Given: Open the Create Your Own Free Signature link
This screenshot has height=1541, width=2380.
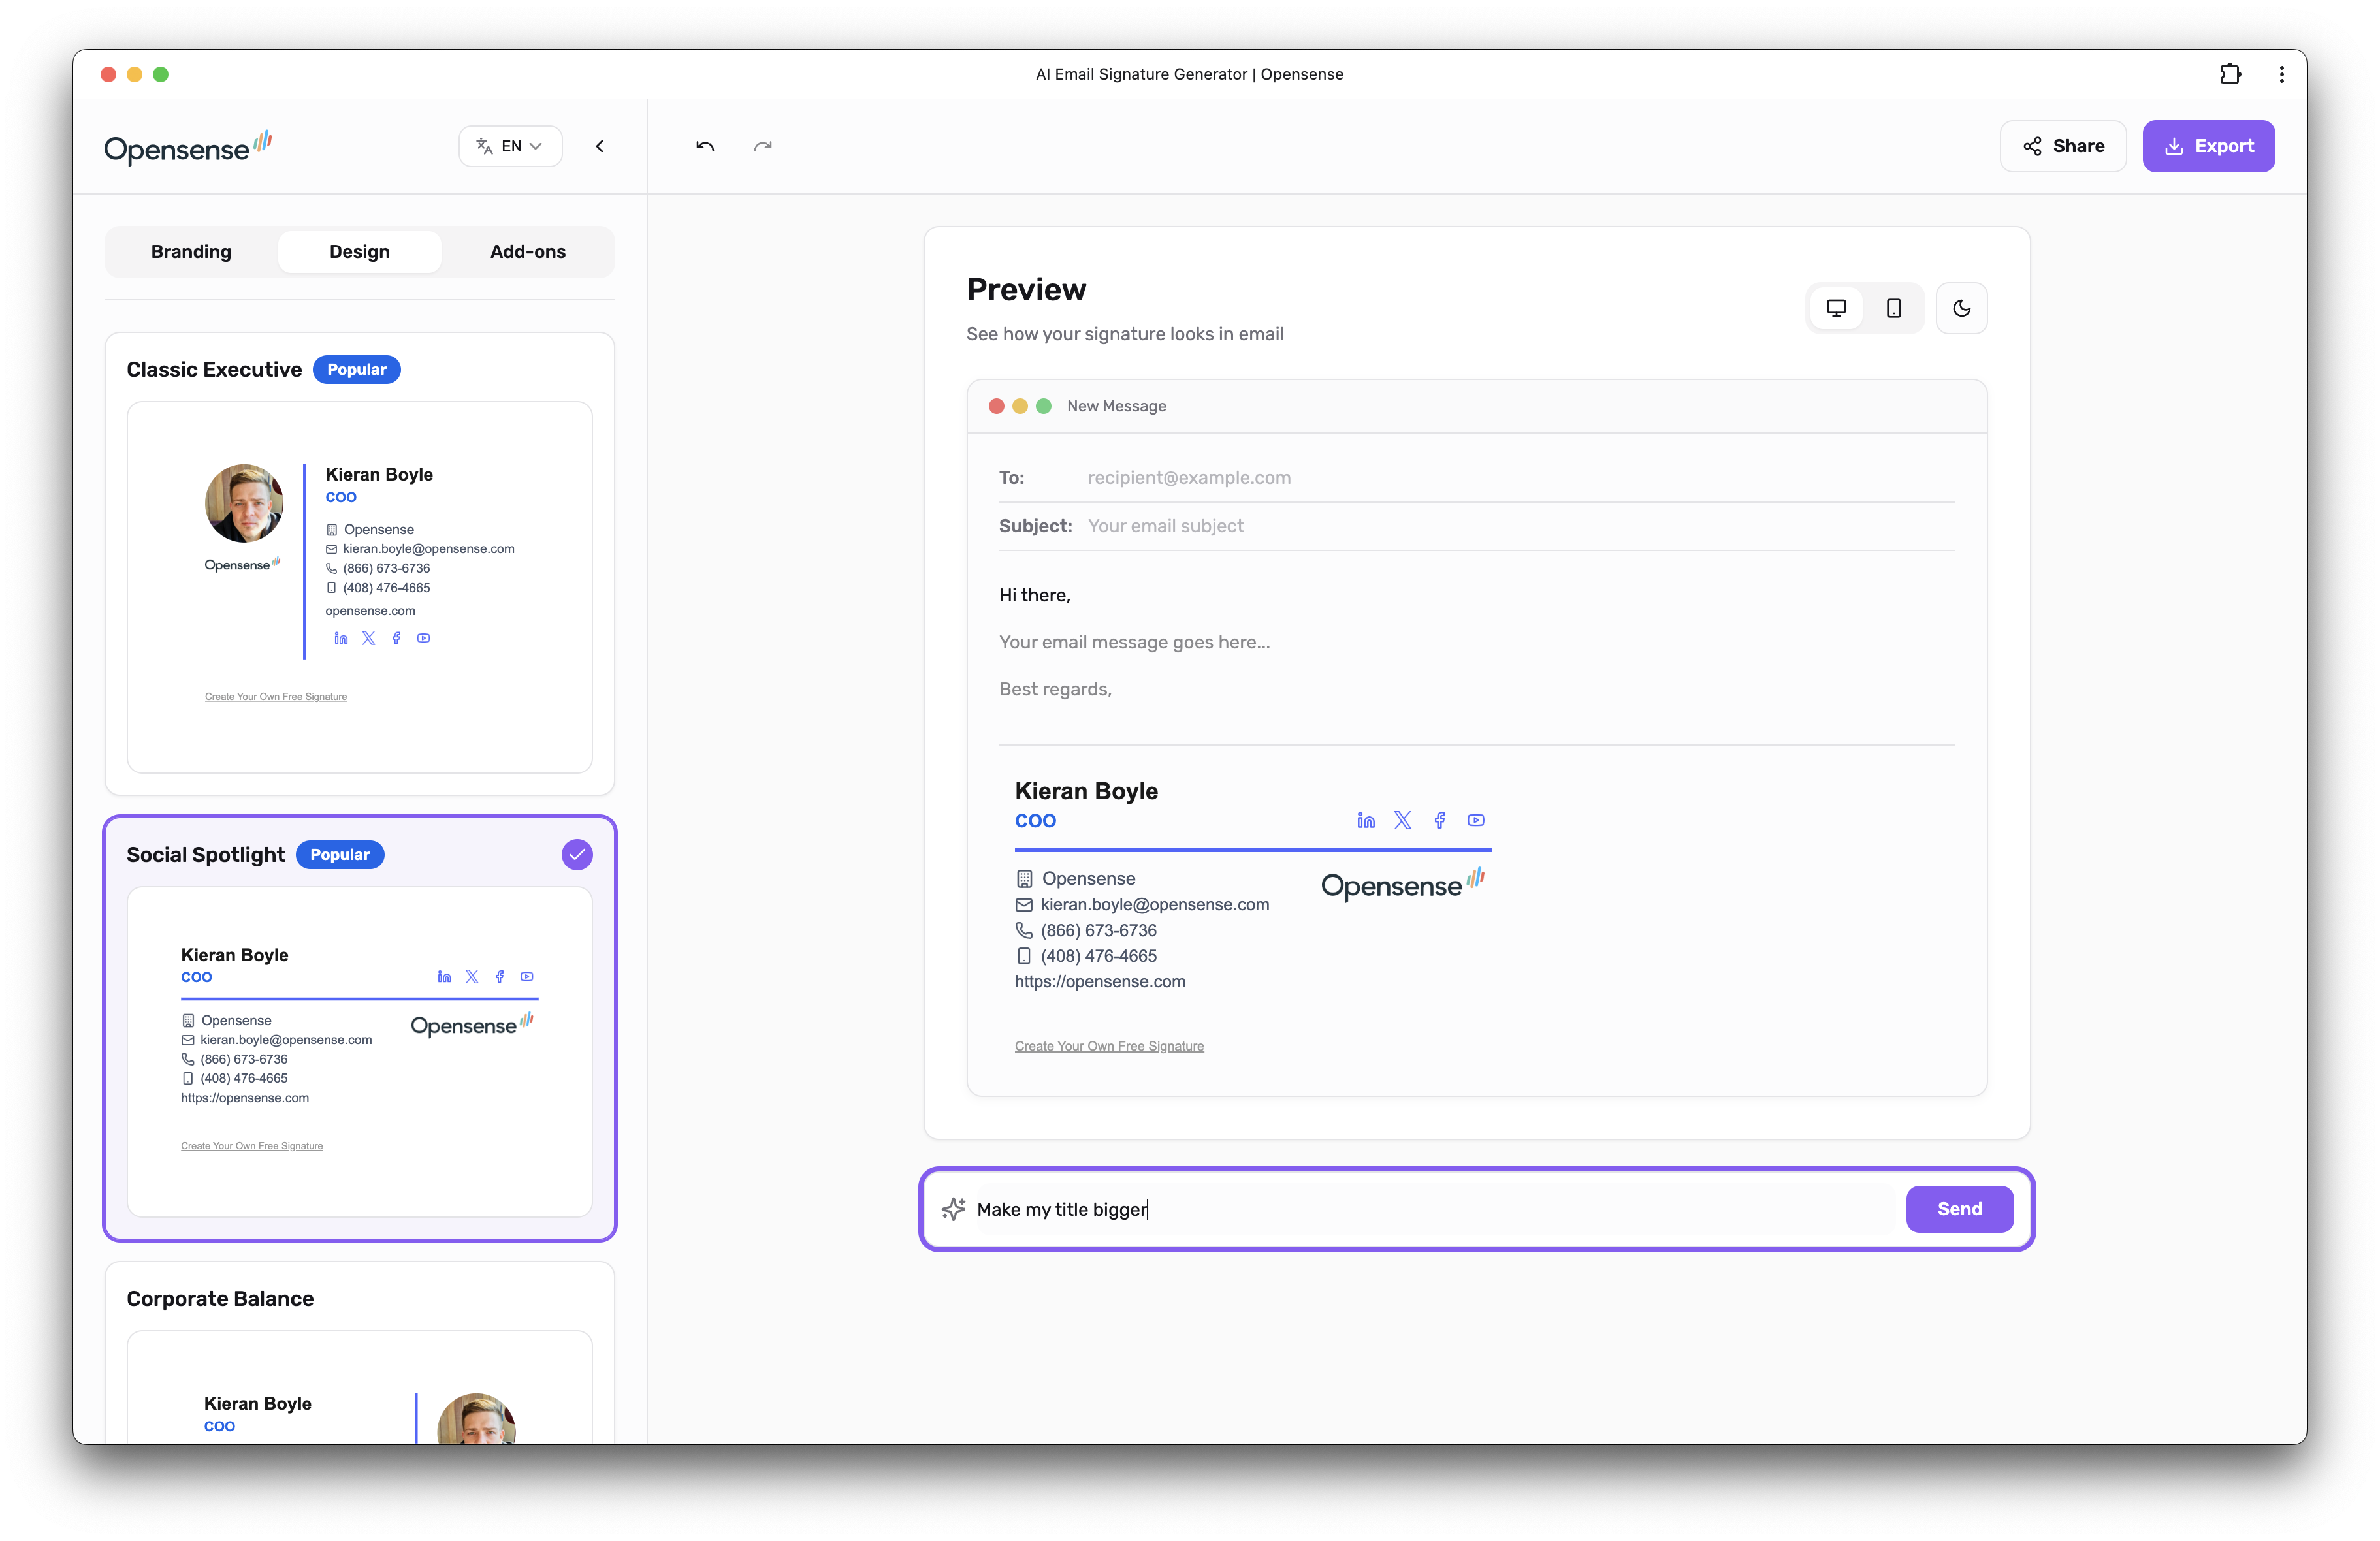Looking at the screenshot, I should (x=1109, y=1046).
